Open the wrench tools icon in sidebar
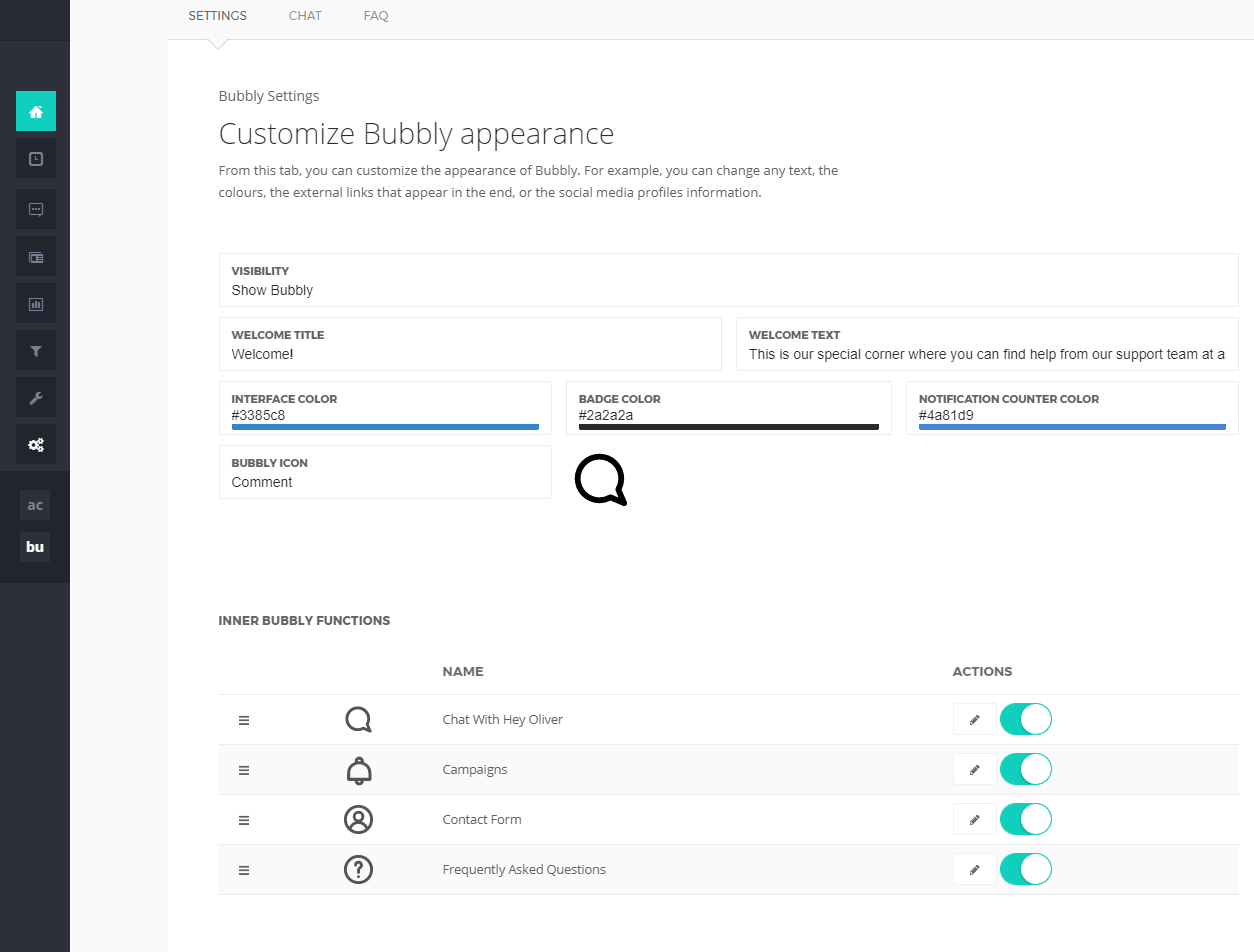Viewport: 1254px width, 952px height. (36, 398)
